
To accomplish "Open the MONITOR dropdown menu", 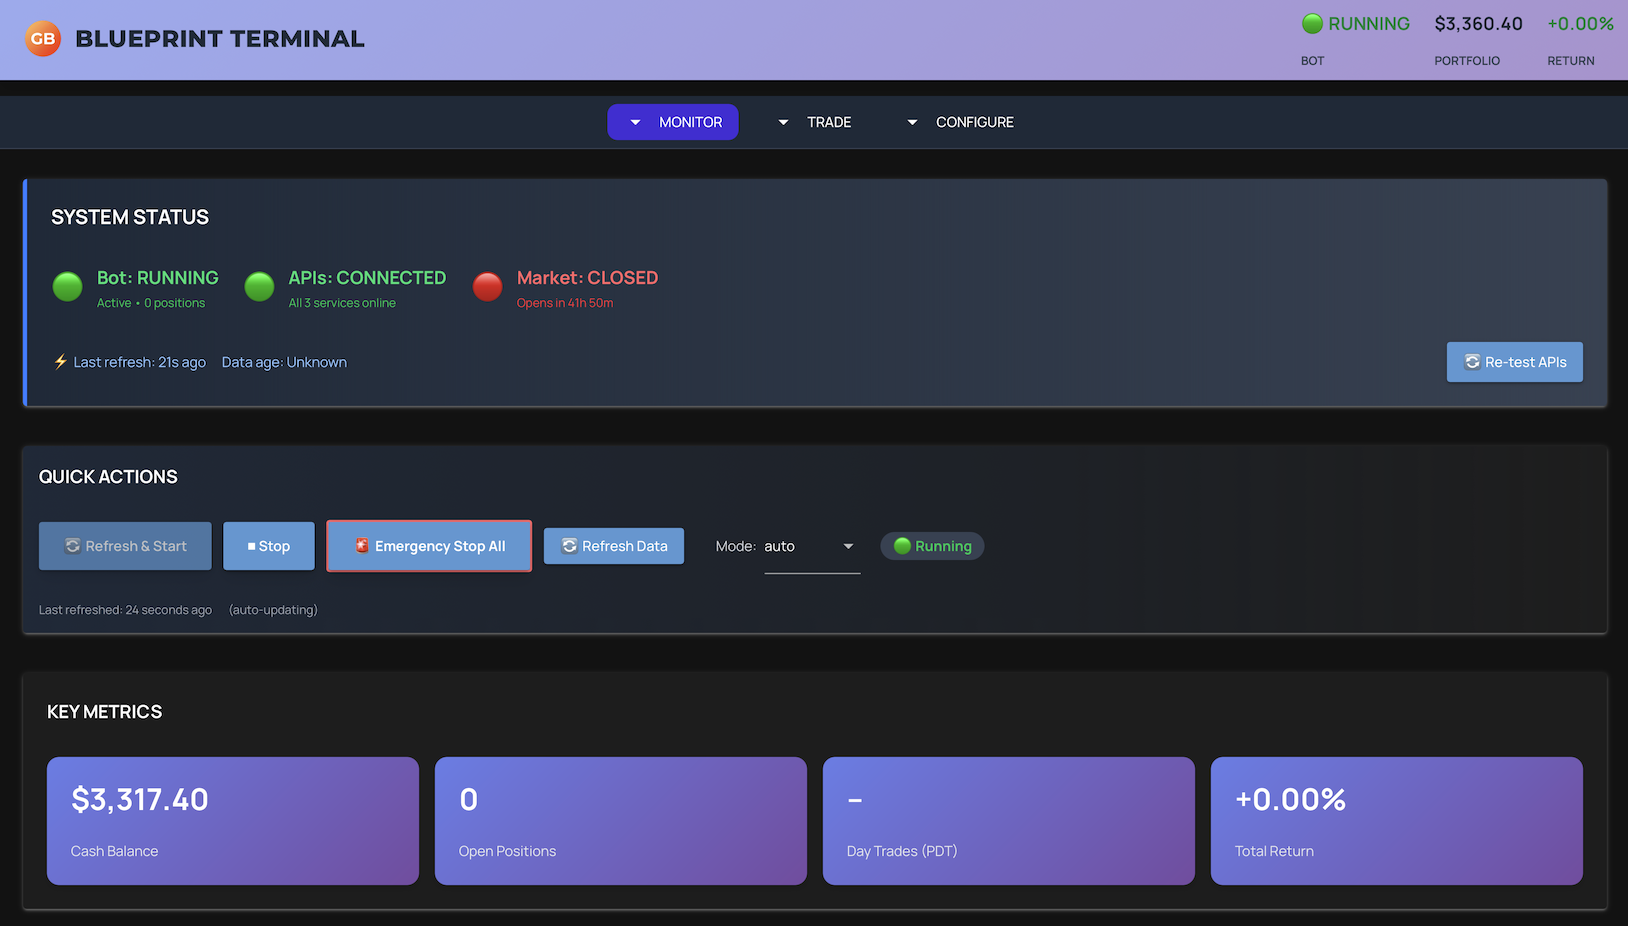I will tap(672, 122).
